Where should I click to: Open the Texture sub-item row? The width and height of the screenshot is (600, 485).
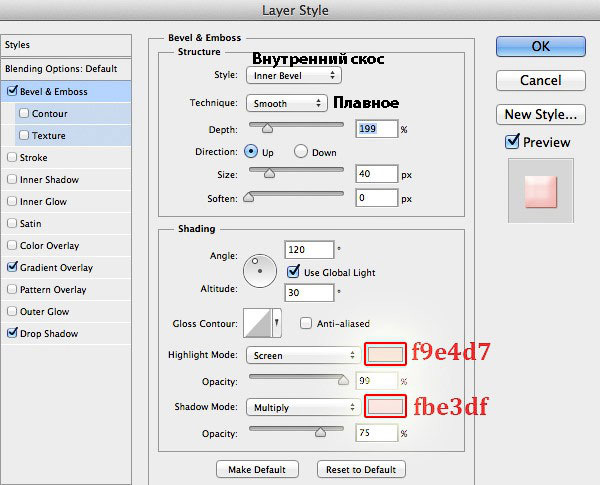tap(73, 136)
